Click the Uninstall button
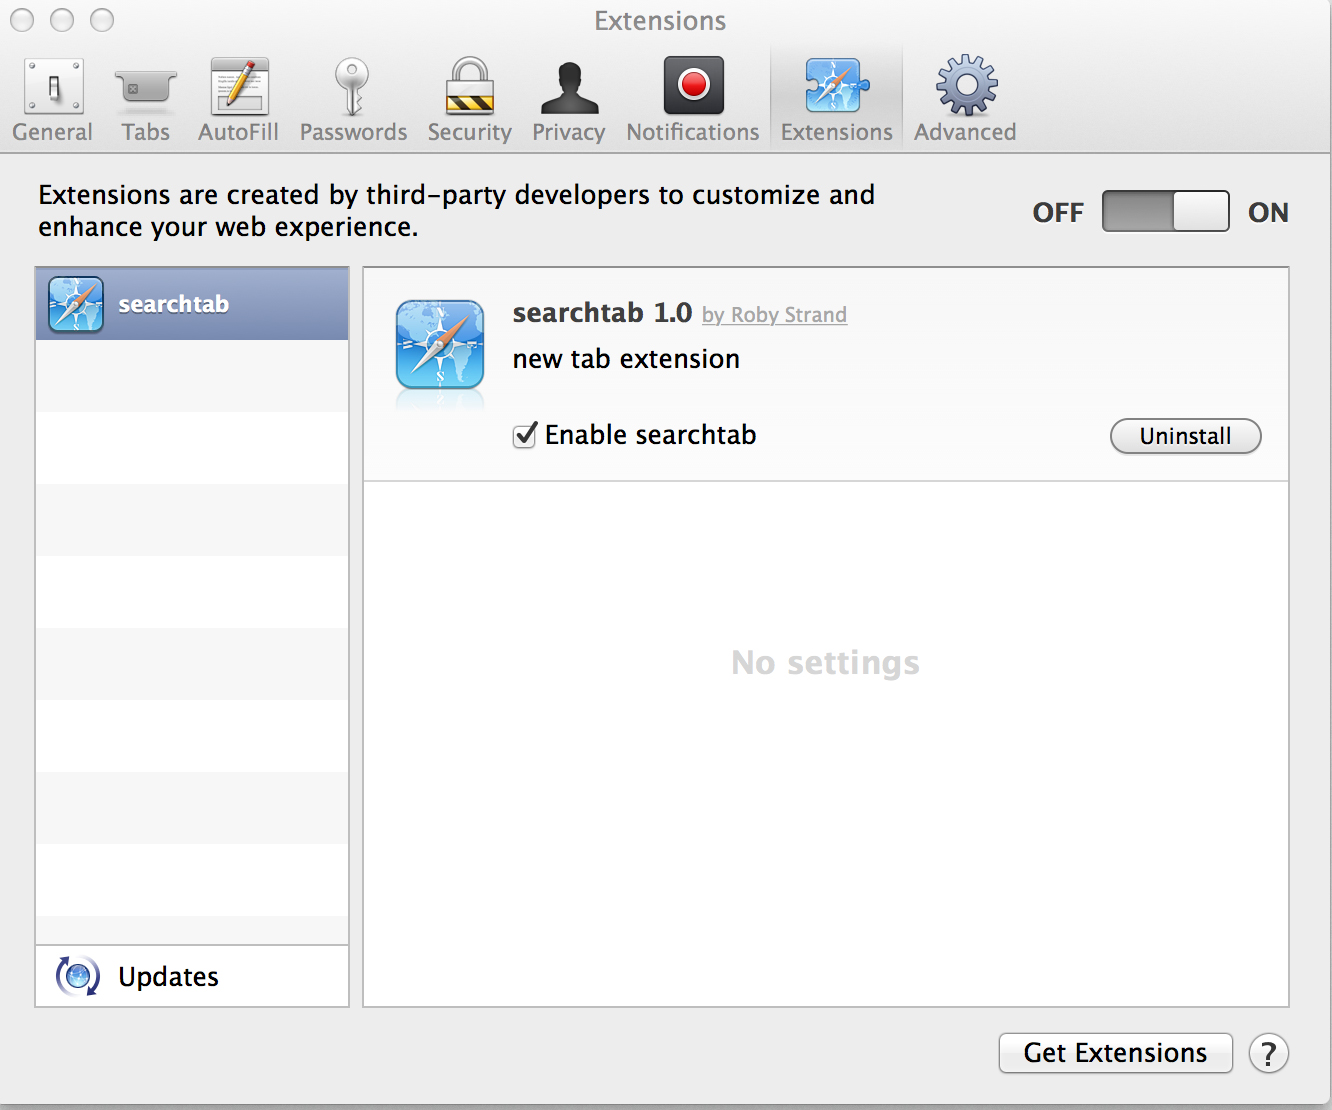Image resolution: width=1332 pixels, height=1110 pixels. click(1185, 436)
